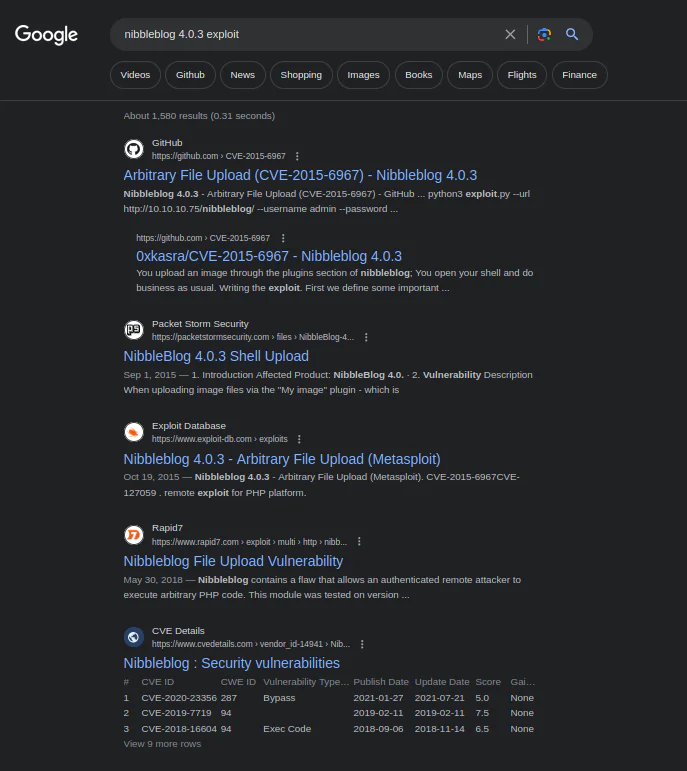
Task: Switch to the Finance filter
Action: pos(579,75)
